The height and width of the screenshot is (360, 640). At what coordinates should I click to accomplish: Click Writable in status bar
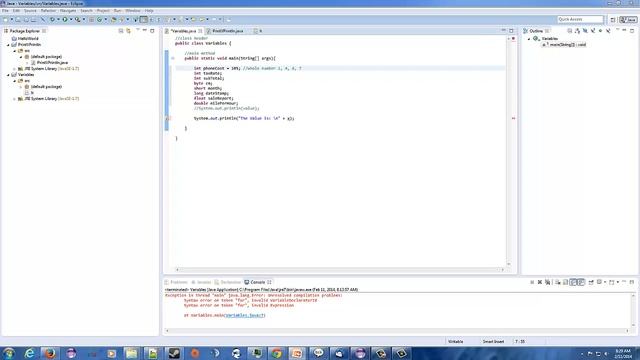[456, 342]
